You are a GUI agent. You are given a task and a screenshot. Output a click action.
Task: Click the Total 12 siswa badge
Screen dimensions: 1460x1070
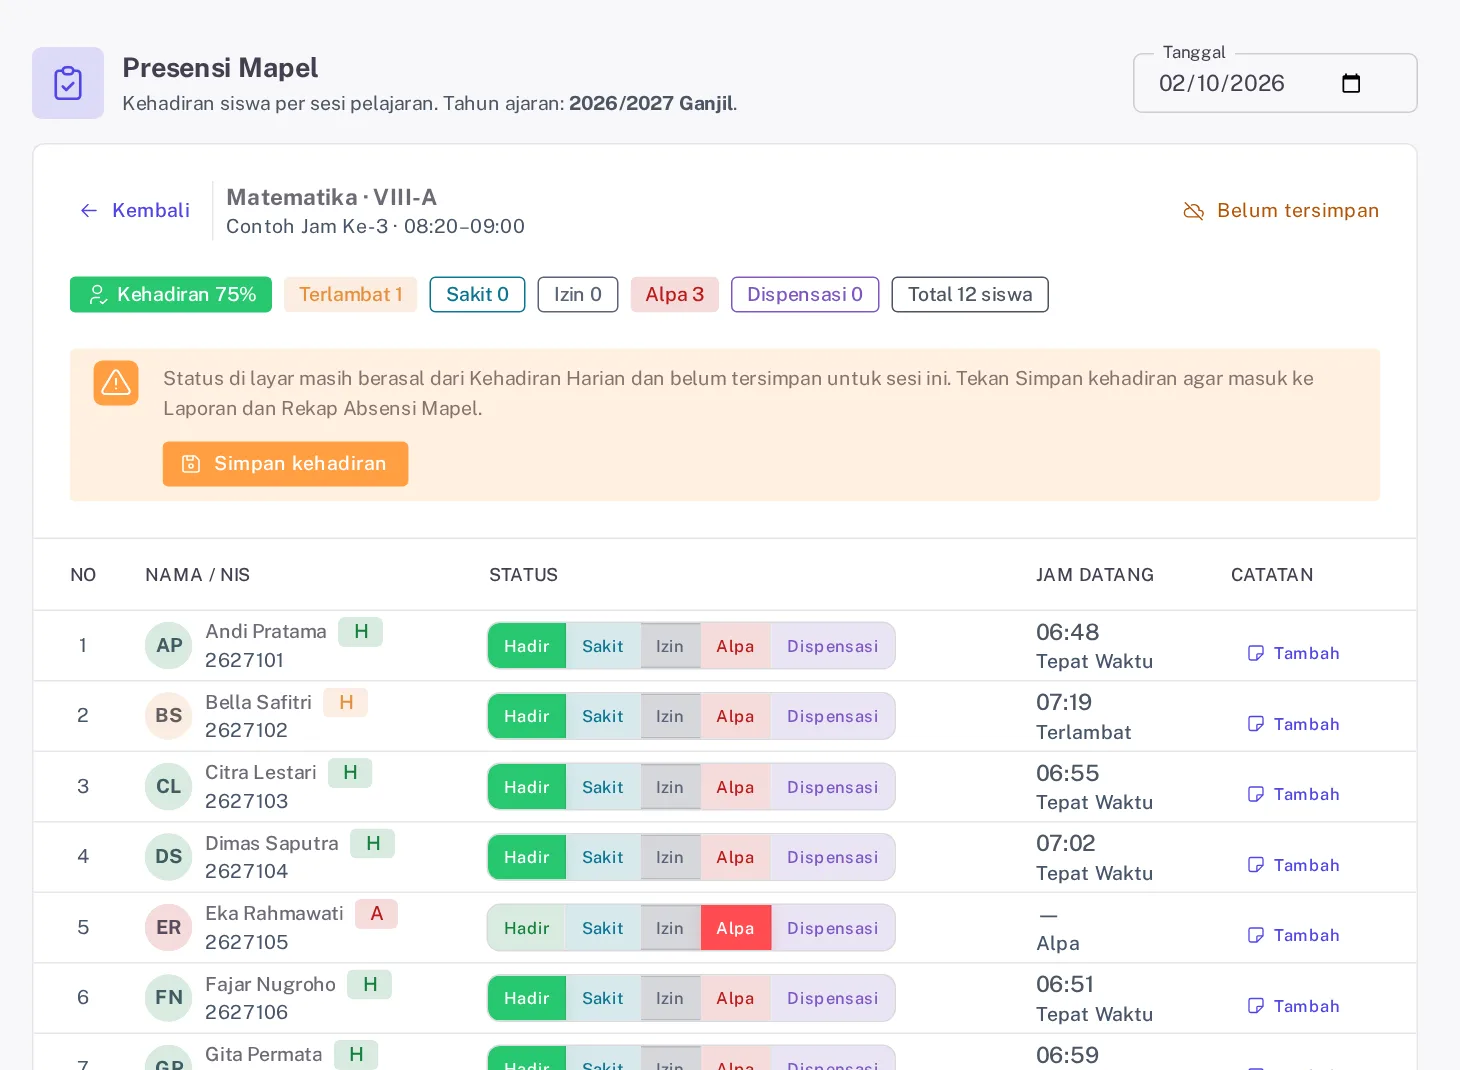(x=970, y=294)
